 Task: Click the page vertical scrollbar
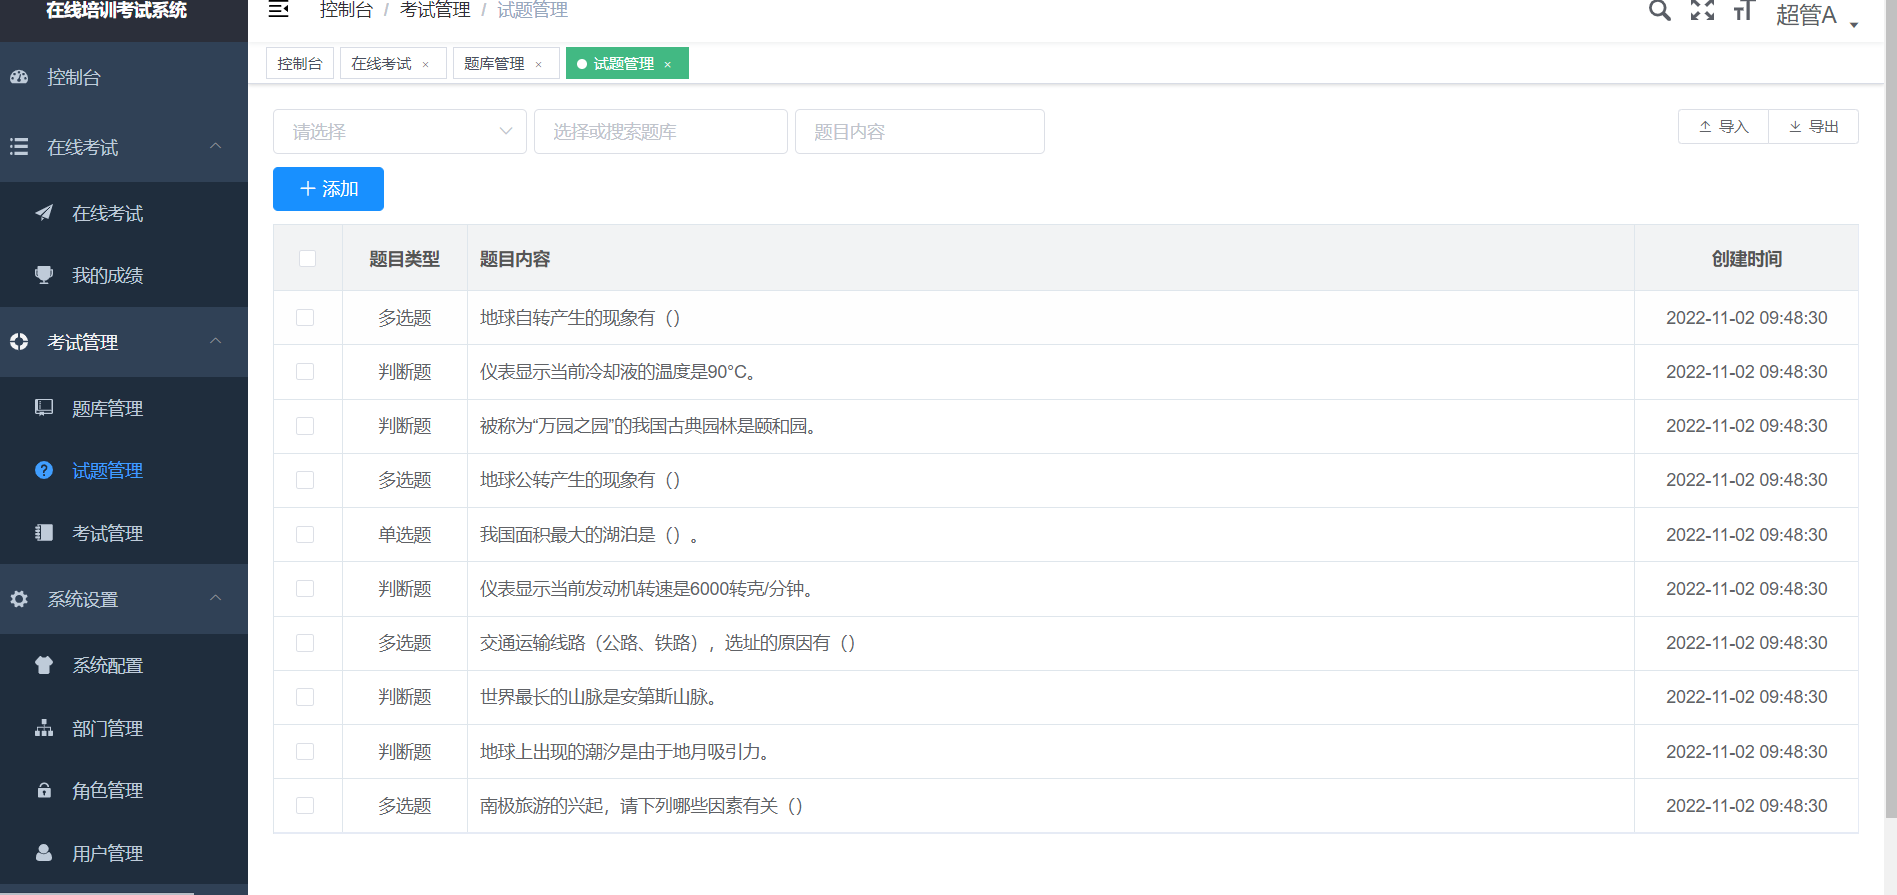point(1890,410)
